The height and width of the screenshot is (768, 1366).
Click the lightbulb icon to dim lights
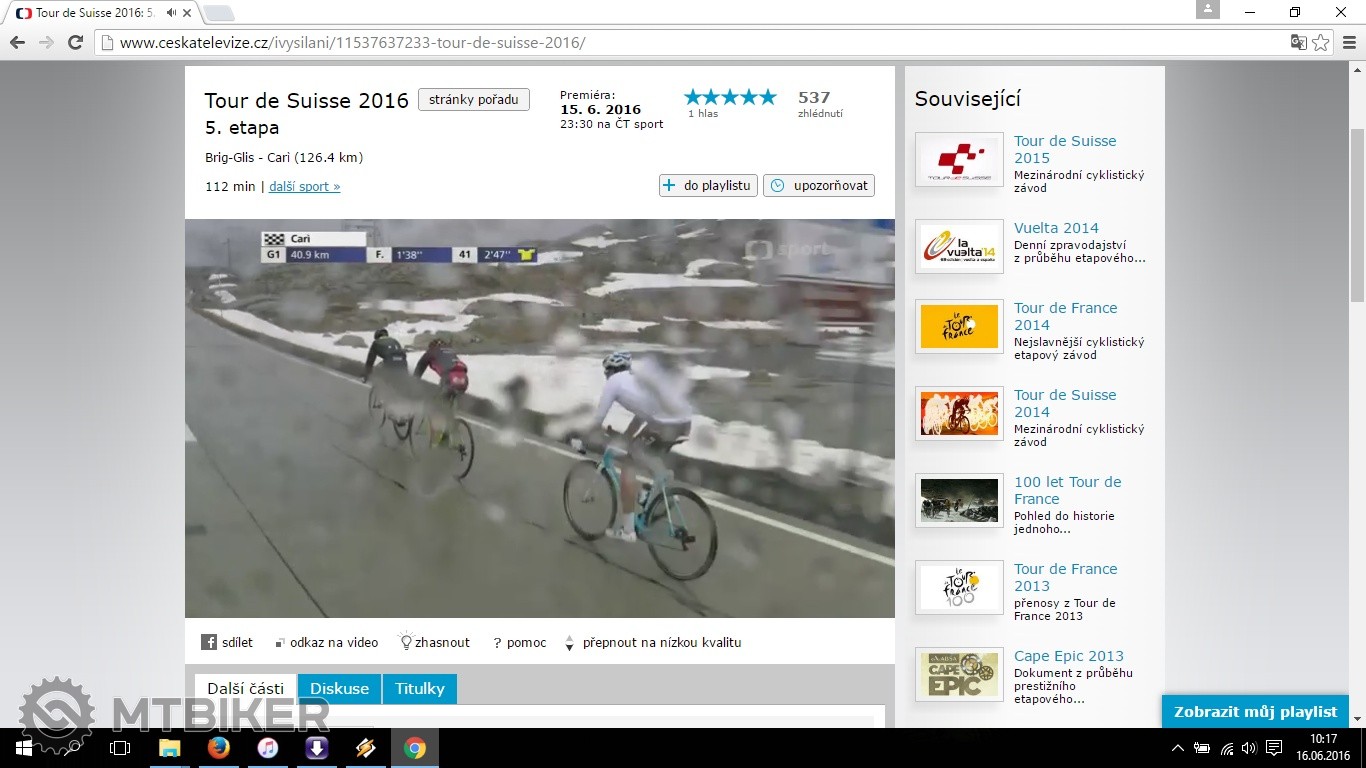tap(406, 643)
